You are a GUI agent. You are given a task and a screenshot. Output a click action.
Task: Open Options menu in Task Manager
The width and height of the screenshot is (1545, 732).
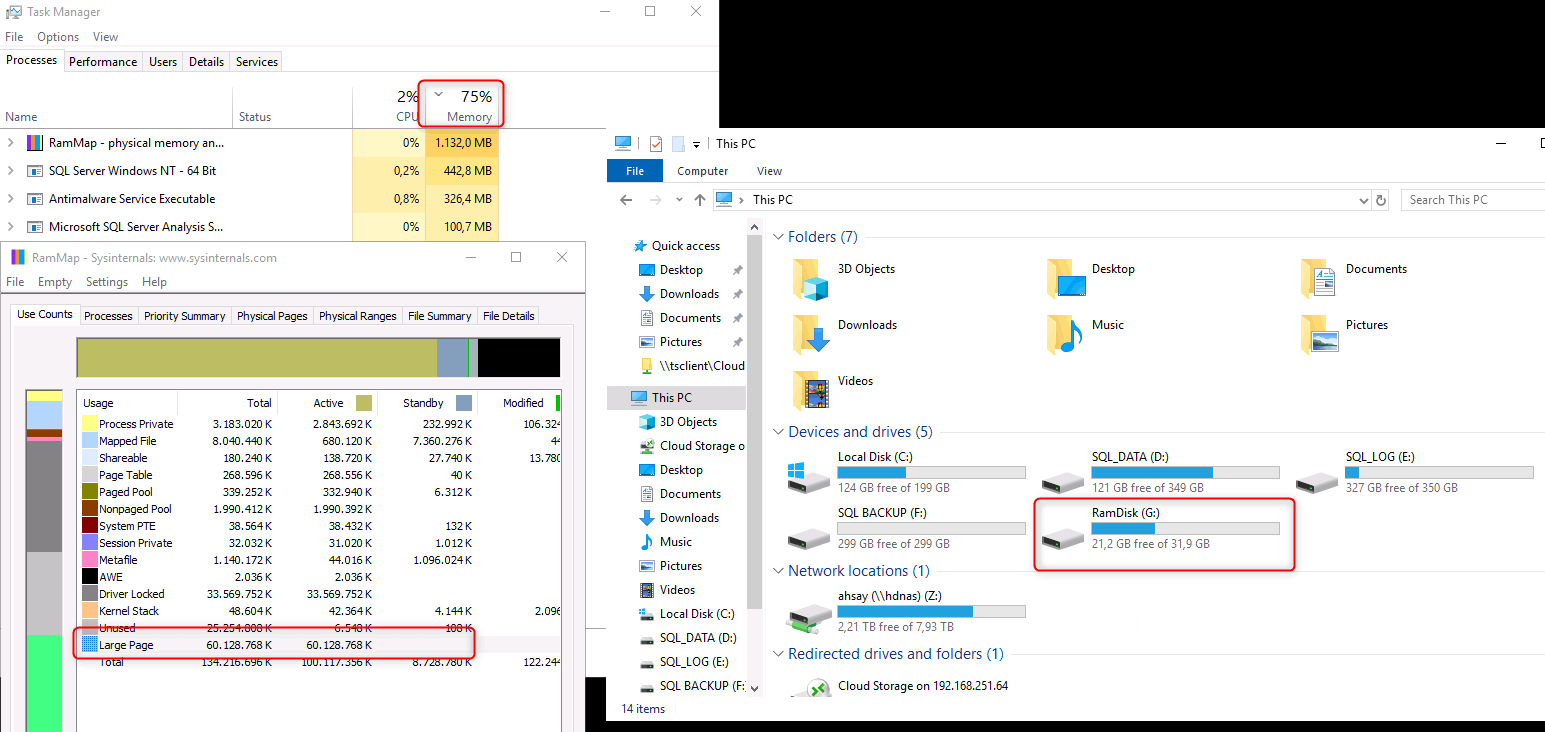point(58,37)
